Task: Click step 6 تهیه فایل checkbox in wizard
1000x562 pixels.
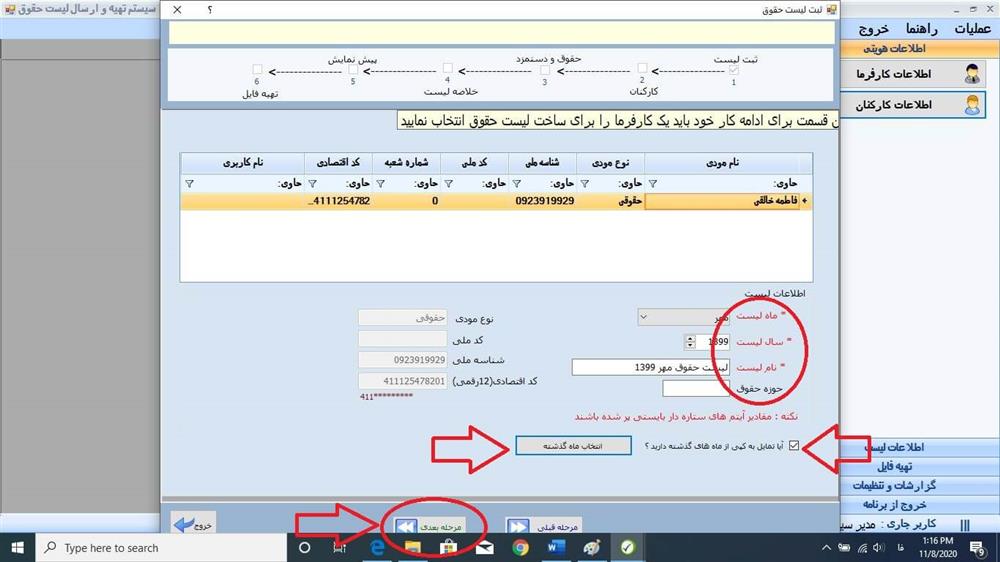Action: click(x=258, y=69)
